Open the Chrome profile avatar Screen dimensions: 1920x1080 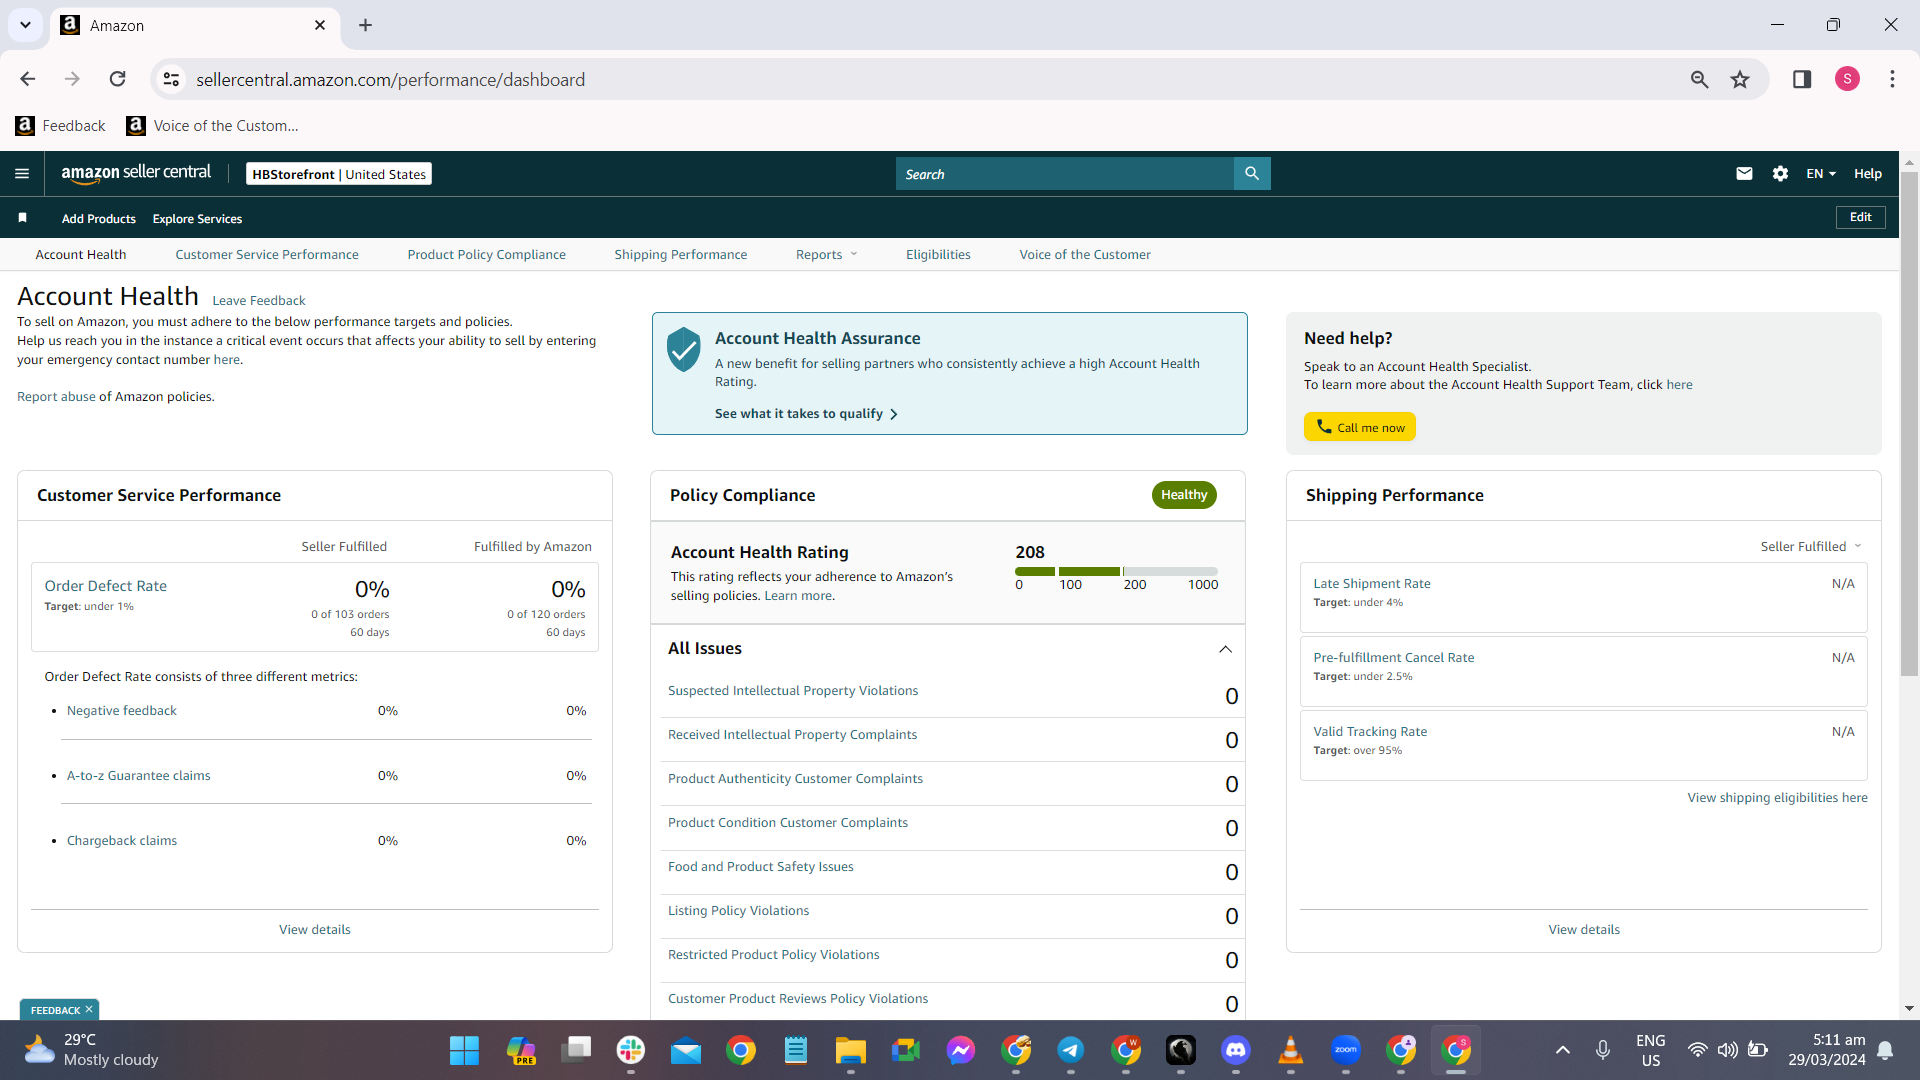pos(1847,79)
